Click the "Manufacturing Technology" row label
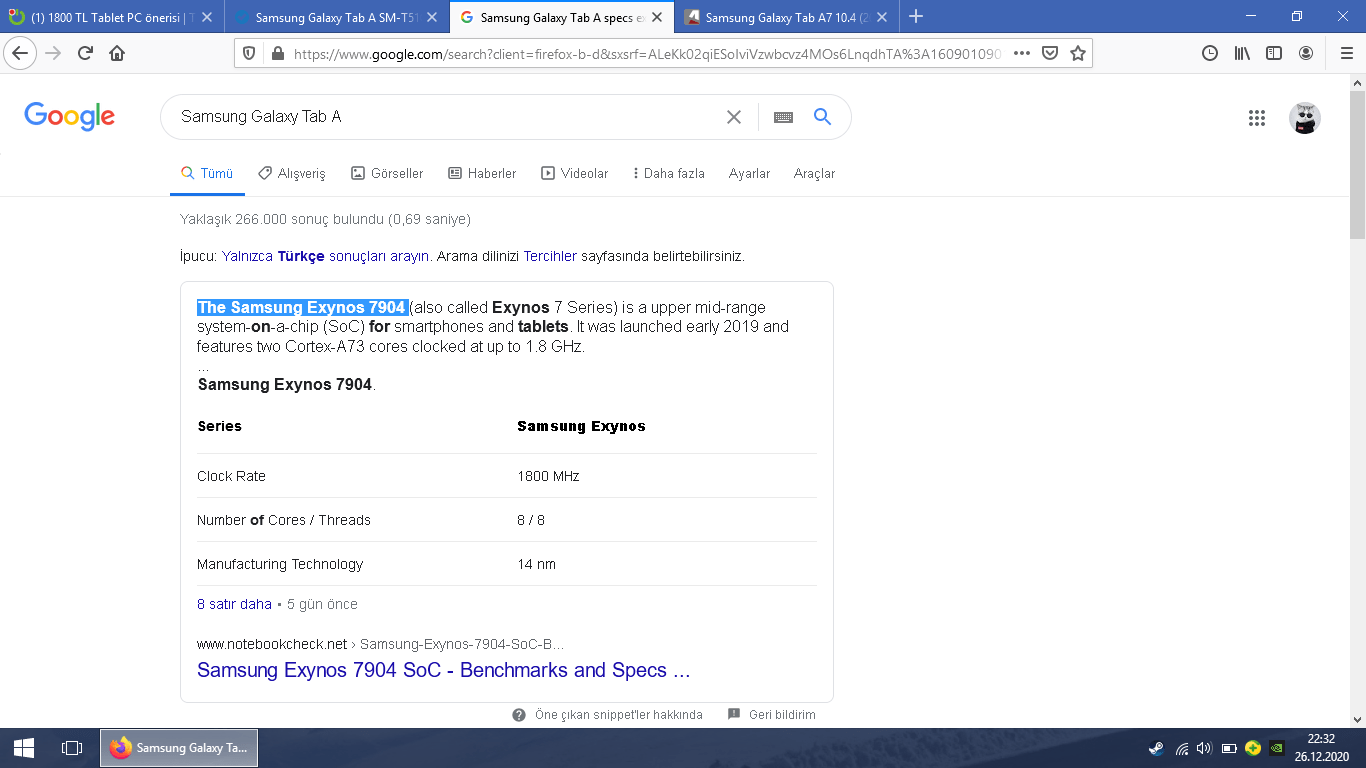Image resolution: width=1366 pixels, height=768 pixels. (x=280, y=564)
